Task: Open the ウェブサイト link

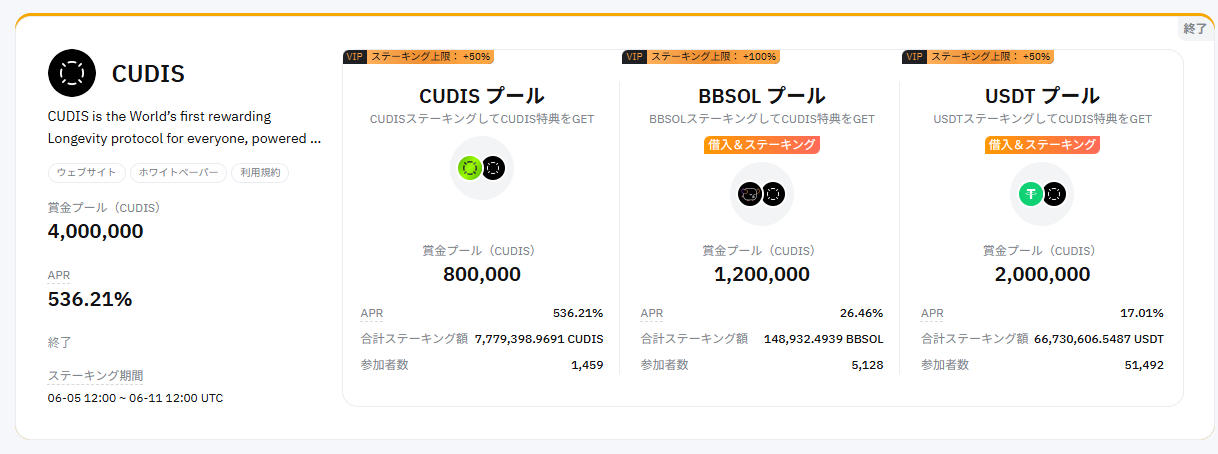Action: coord(86,173)
